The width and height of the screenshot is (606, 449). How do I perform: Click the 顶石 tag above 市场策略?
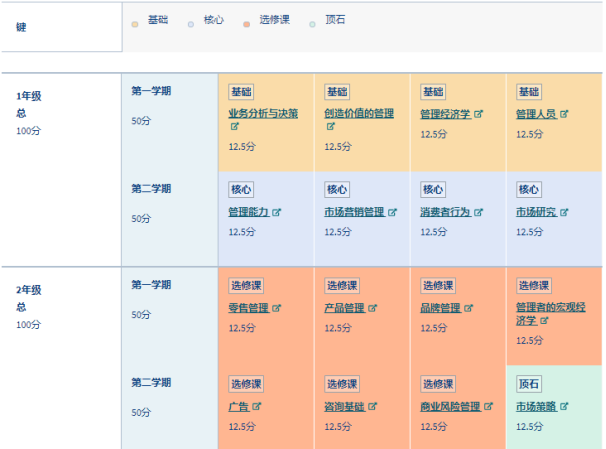tap(529, 383)
